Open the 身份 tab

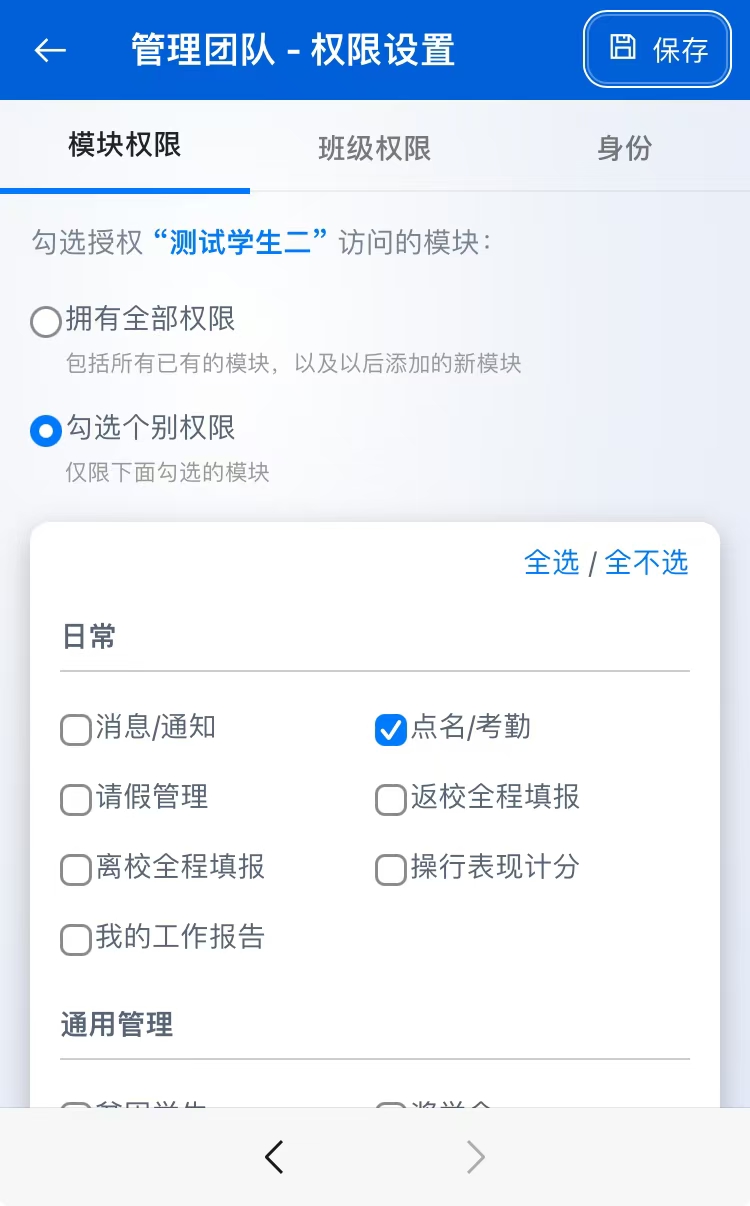[x=625, y=148]
